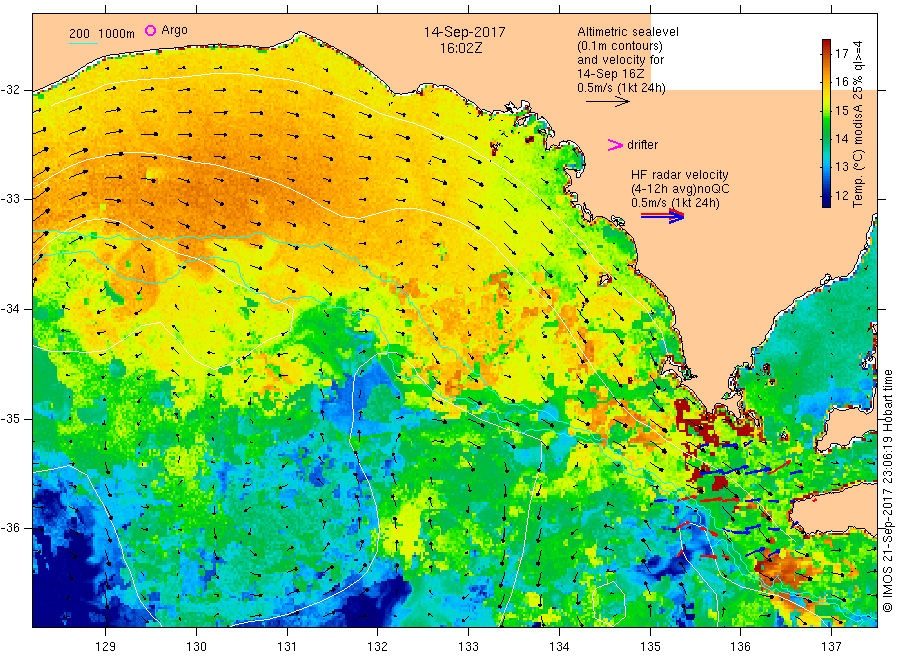Click the longitude label 134
This screenshot has width=900, height=660.
pos(559,647)
